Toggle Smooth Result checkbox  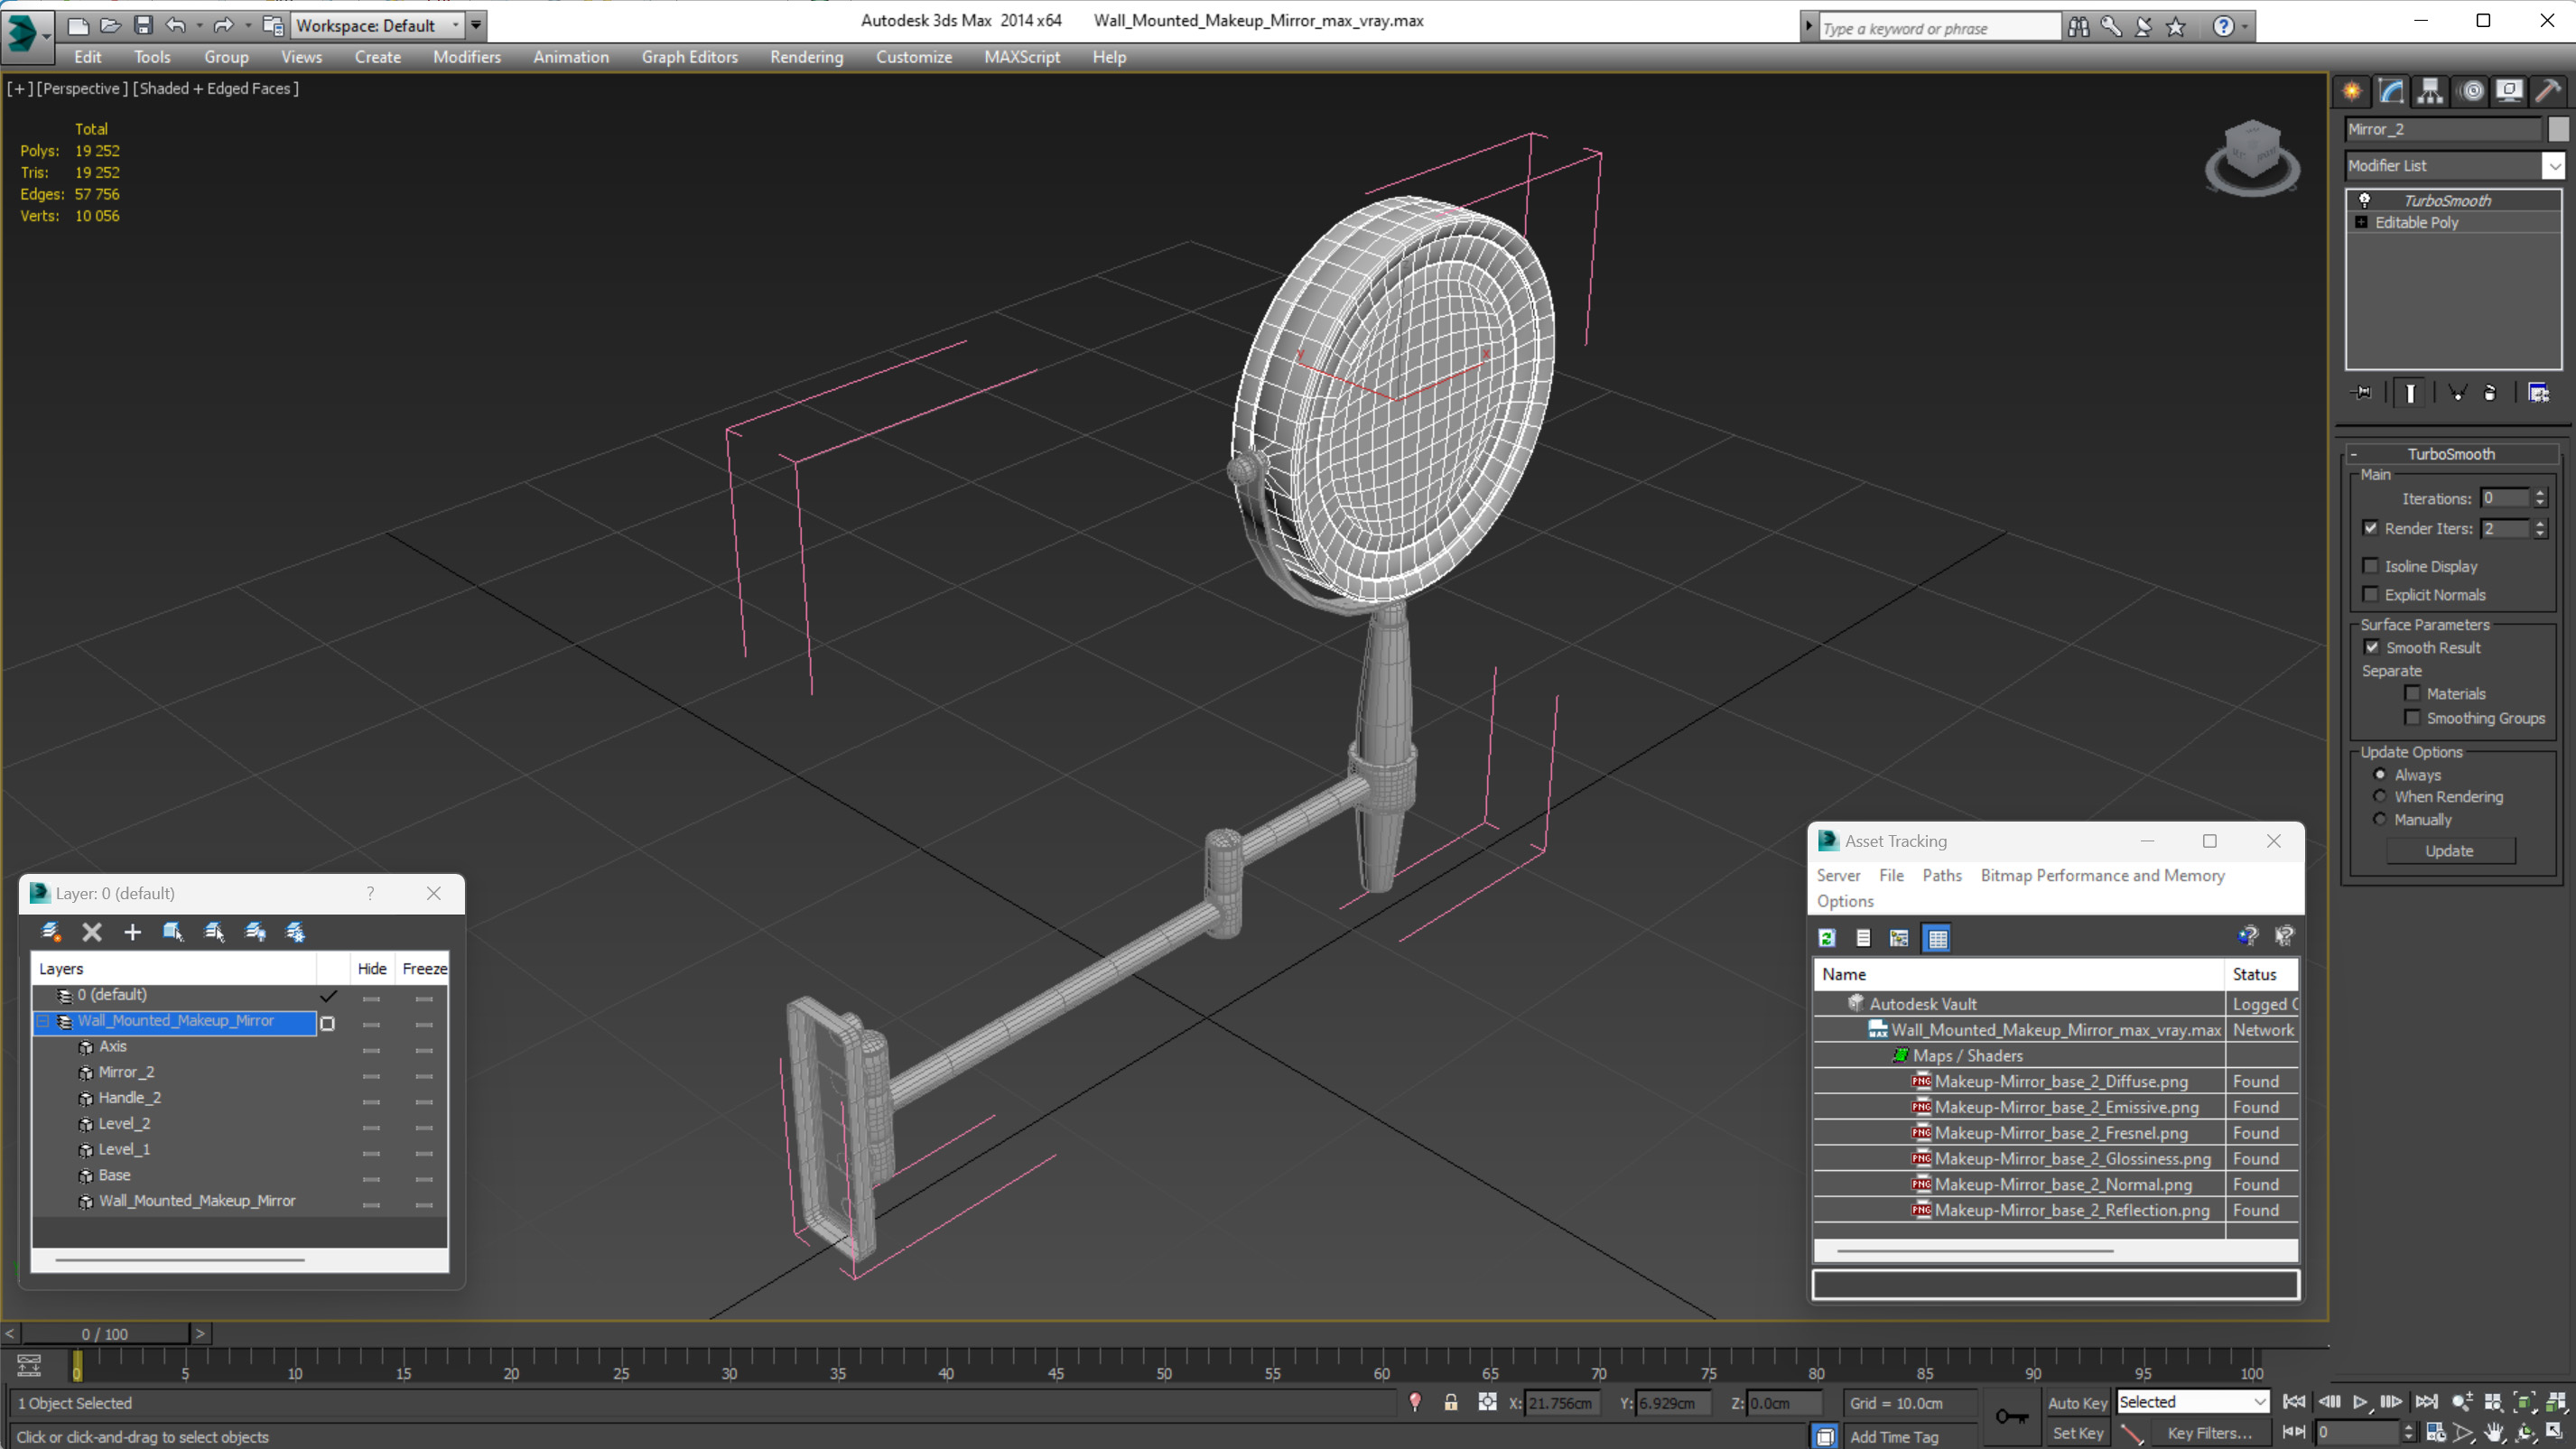(2372, 647)
